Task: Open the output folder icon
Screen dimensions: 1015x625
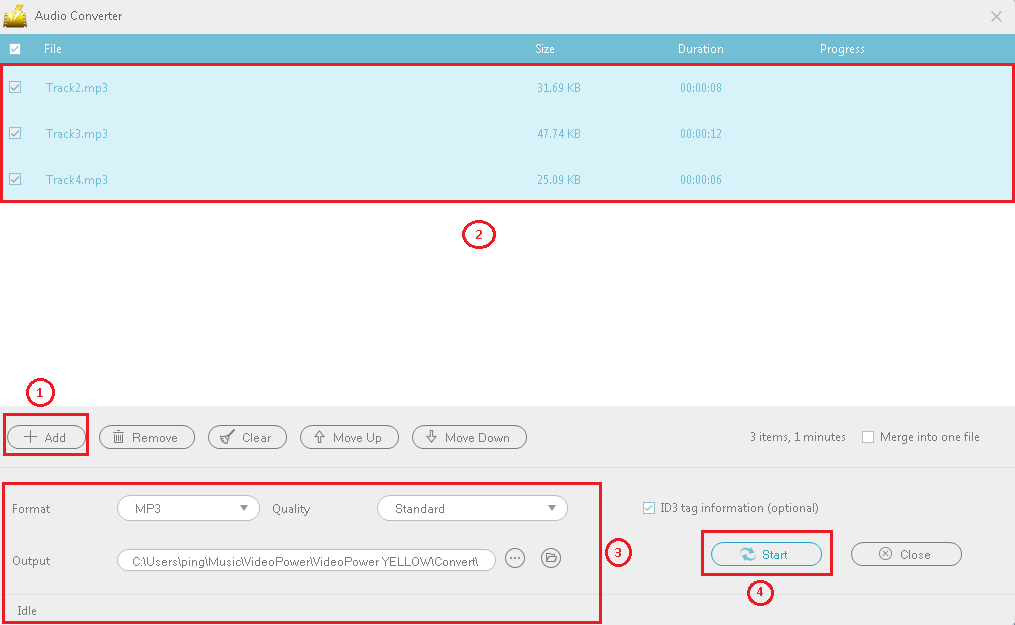Action: tap(550, 558)
